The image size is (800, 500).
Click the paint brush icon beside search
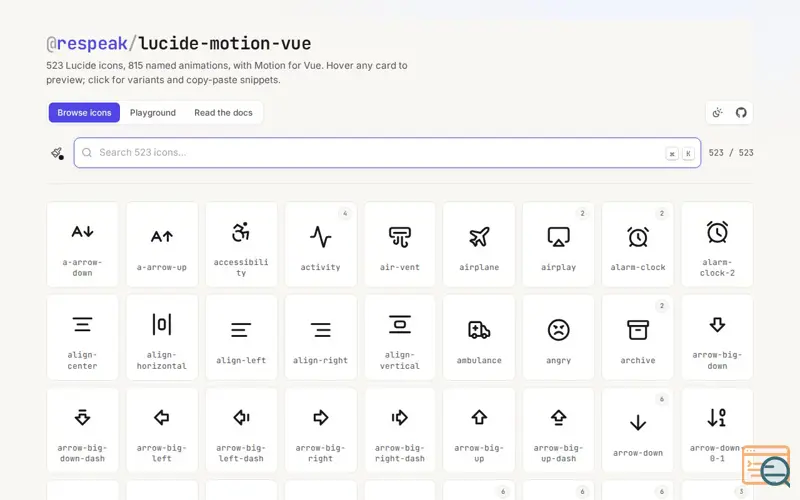pos(57,153)
